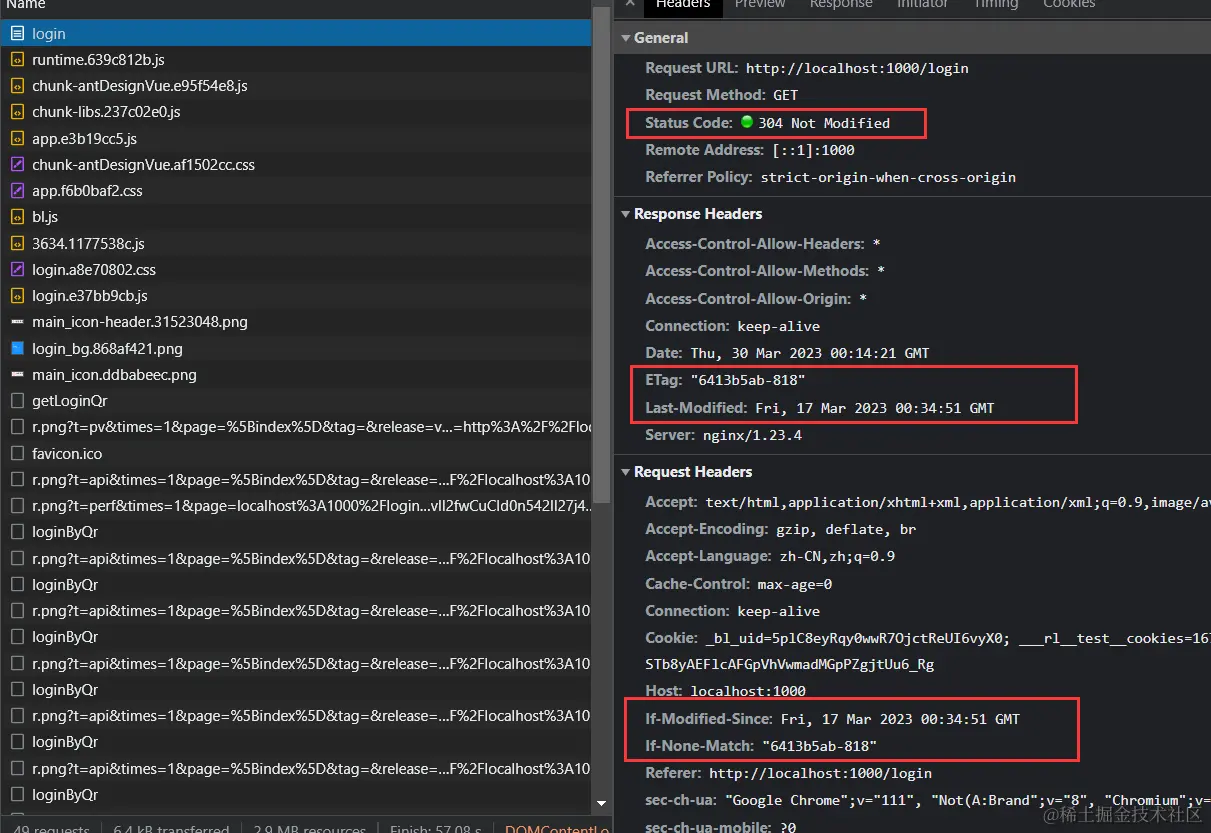This screenshot has height=833, width=1211.
Task: Select the login document request icon
Action: point(17,34)
